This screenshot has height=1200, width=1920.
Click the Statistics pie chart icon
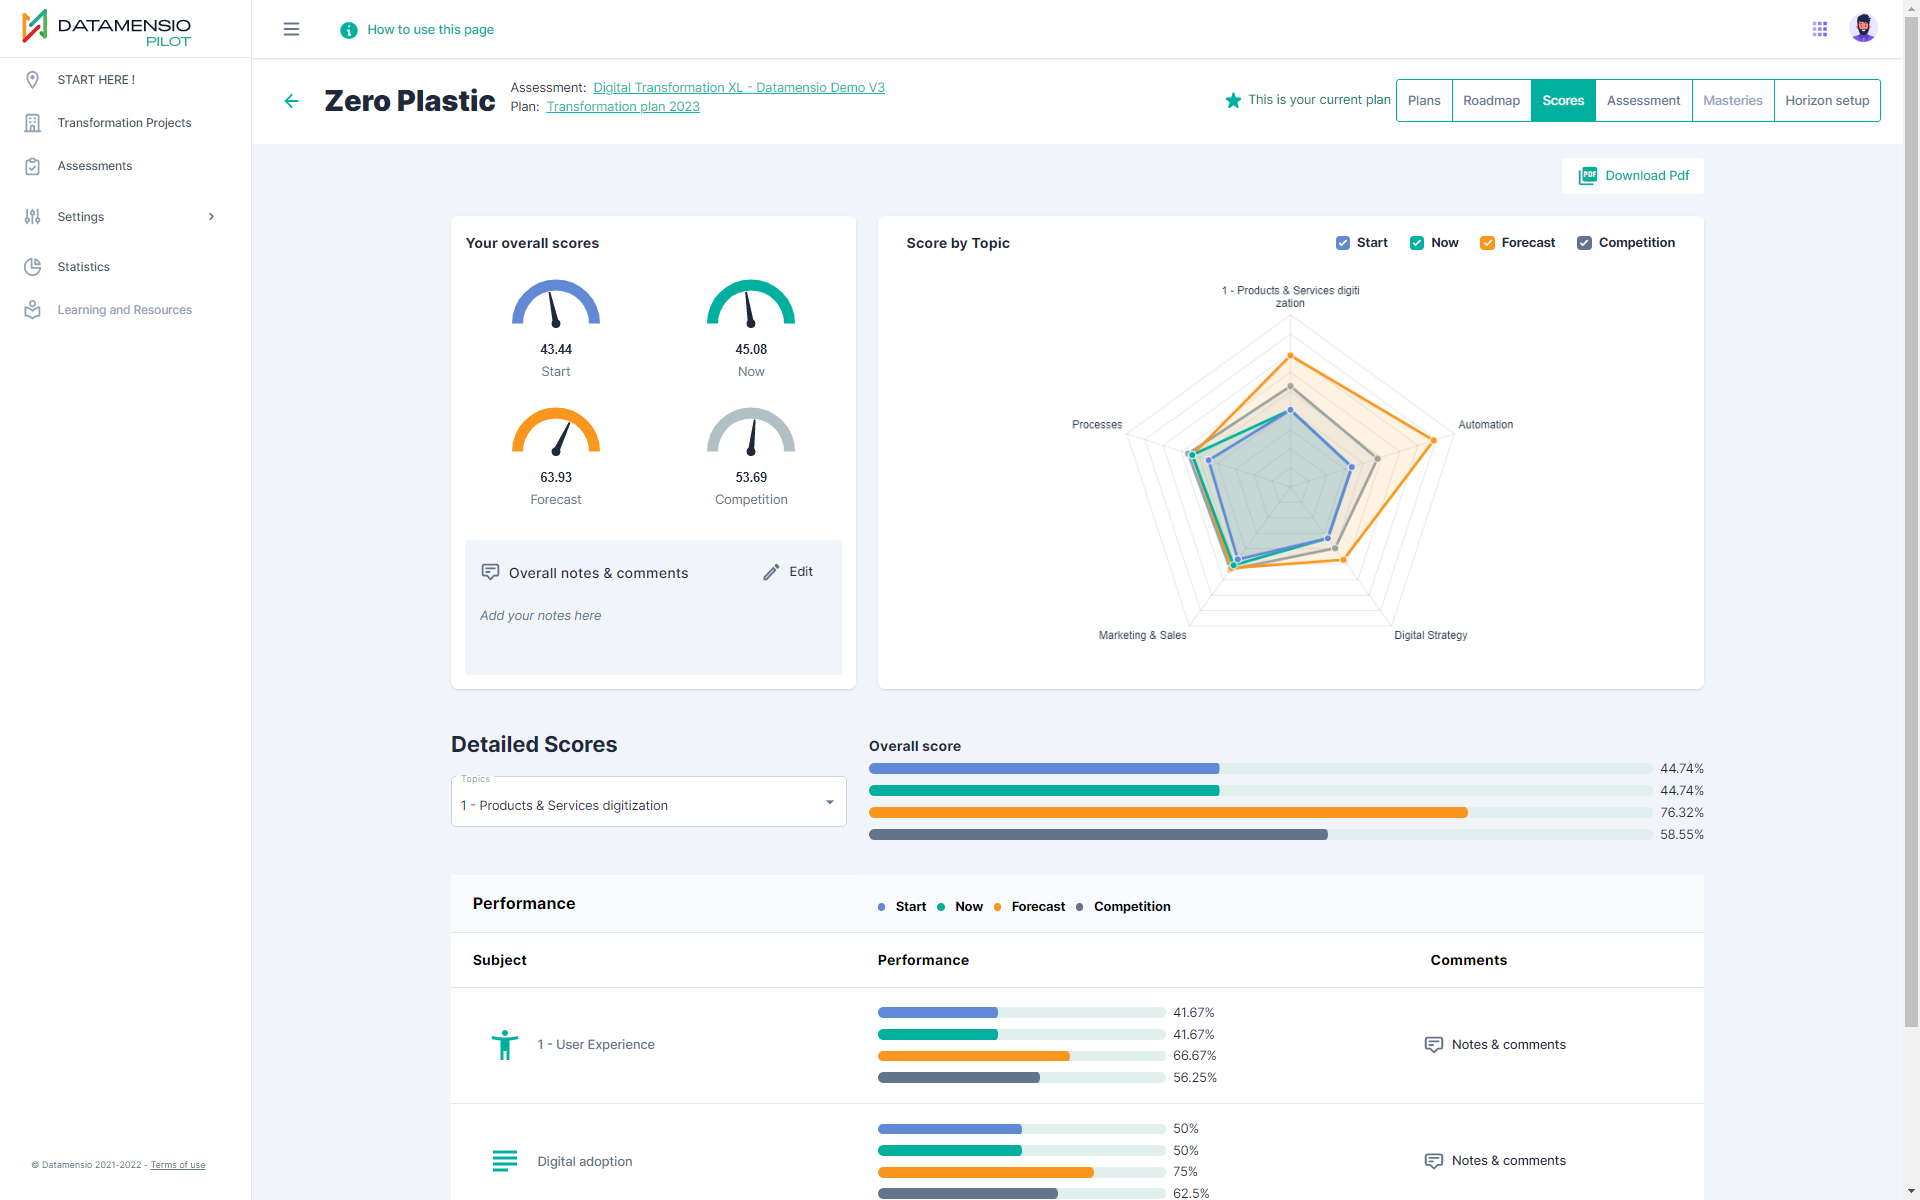(x=33, y=267)
